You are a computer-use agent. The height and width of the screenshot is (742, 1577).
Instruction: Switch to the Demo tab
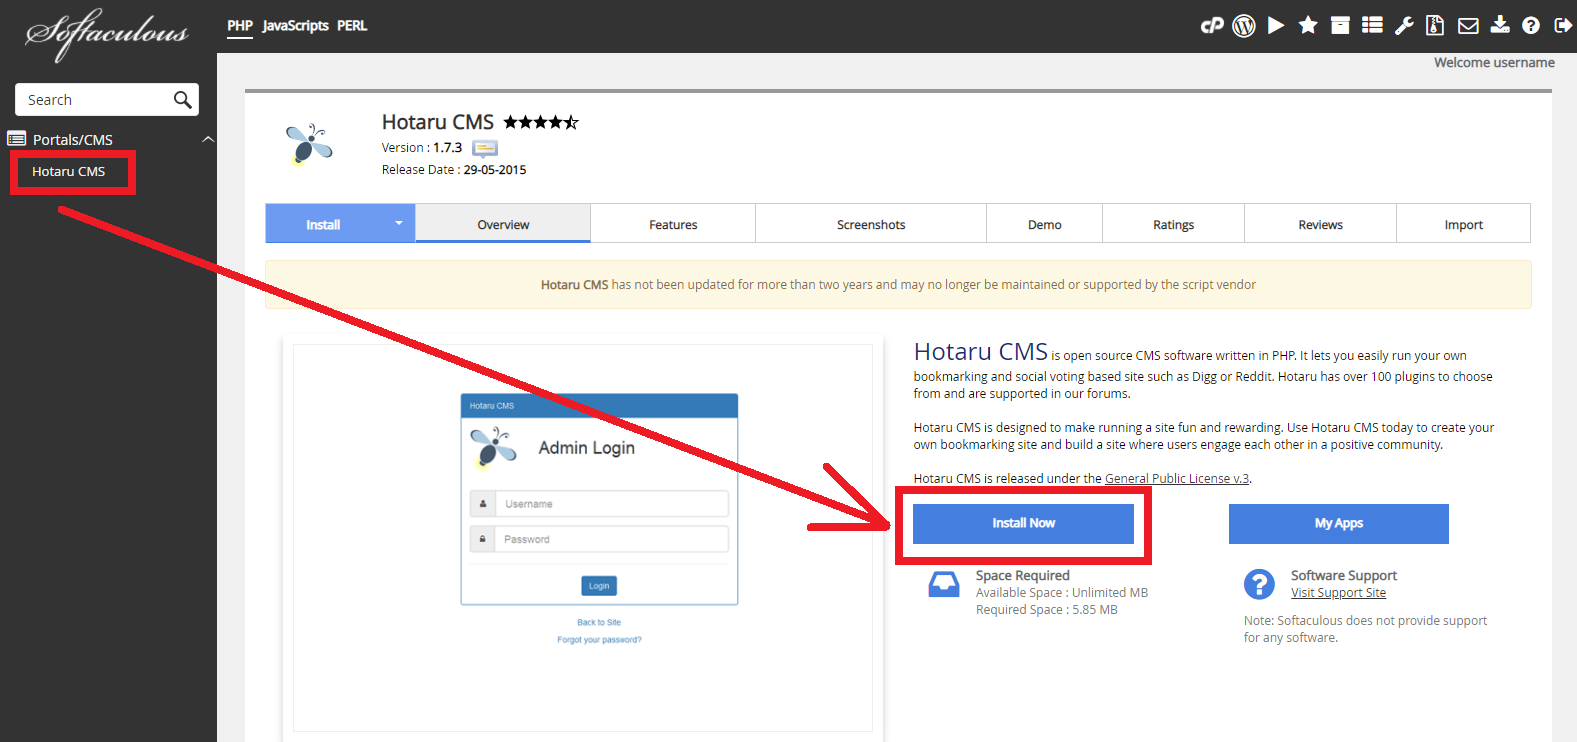pos(1045,224)
